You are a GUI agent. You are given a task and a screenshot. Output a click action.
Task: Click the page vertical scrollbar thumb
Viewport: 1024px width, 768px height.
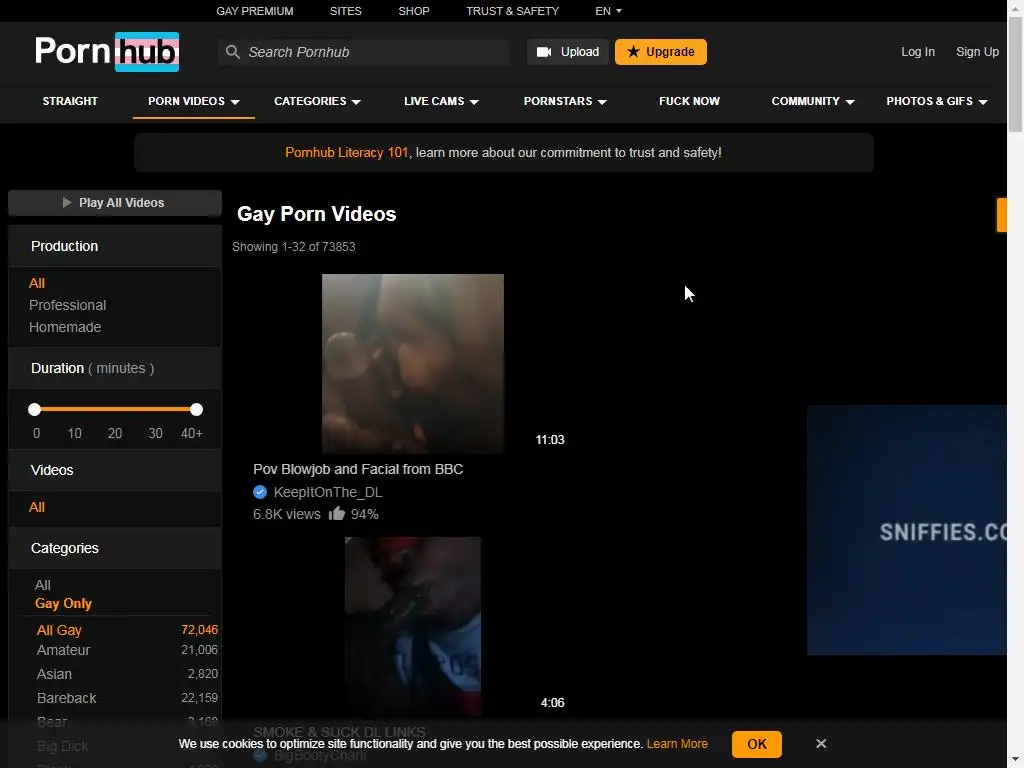(x=1016, y=74)
